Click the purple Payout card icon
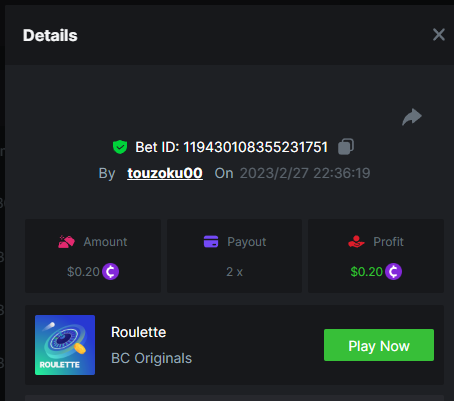 coord(211,242)
